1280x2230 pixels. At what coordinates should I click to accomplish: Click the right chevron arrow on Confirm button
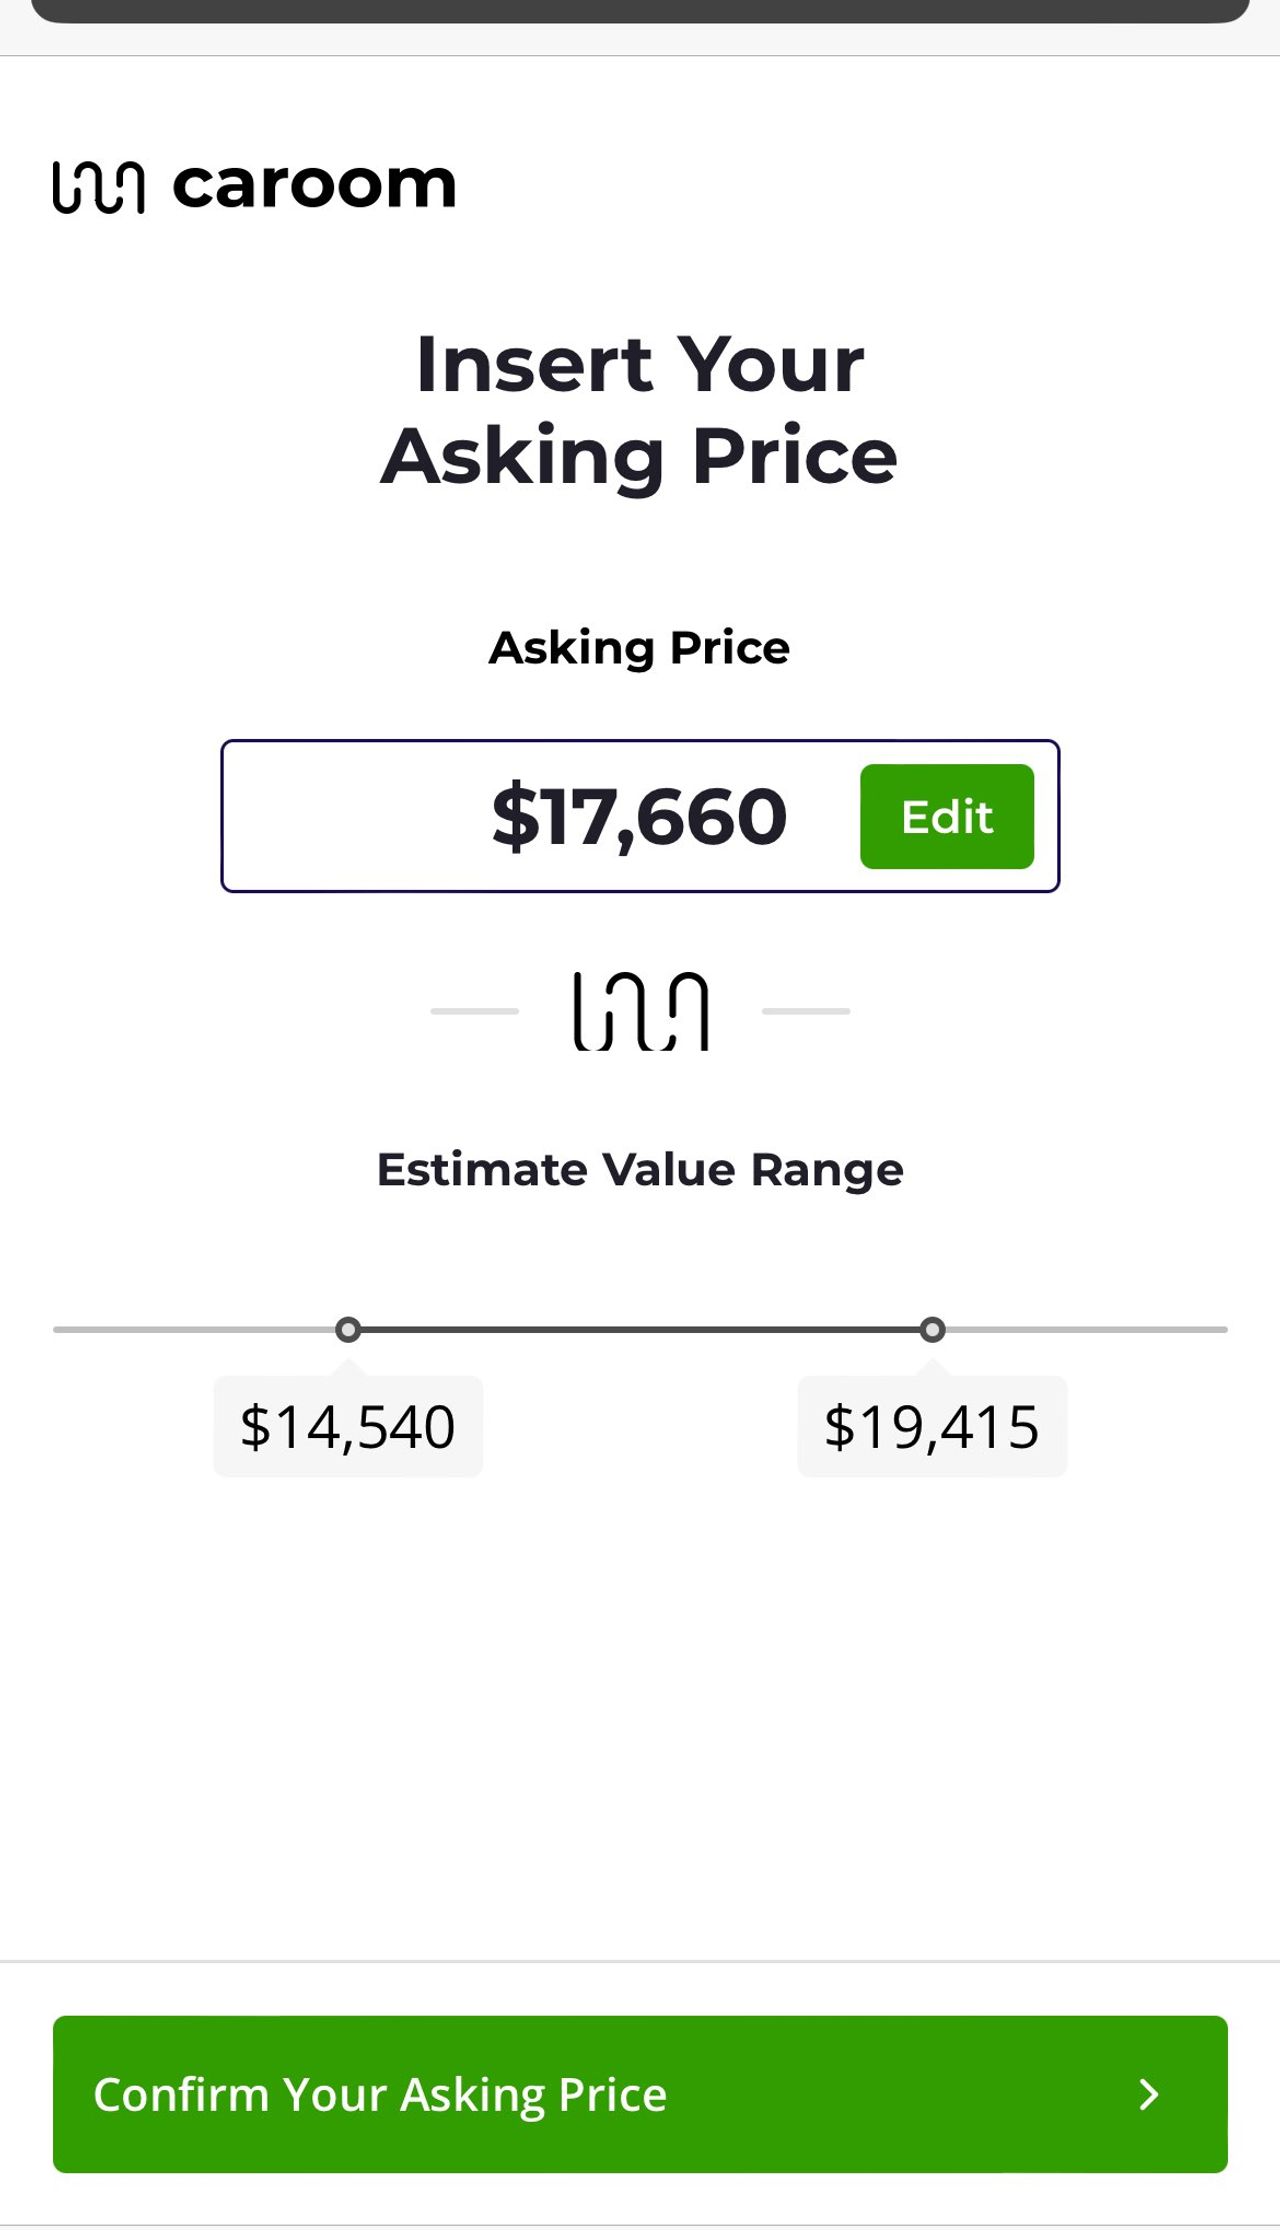click(1149, 2094)
